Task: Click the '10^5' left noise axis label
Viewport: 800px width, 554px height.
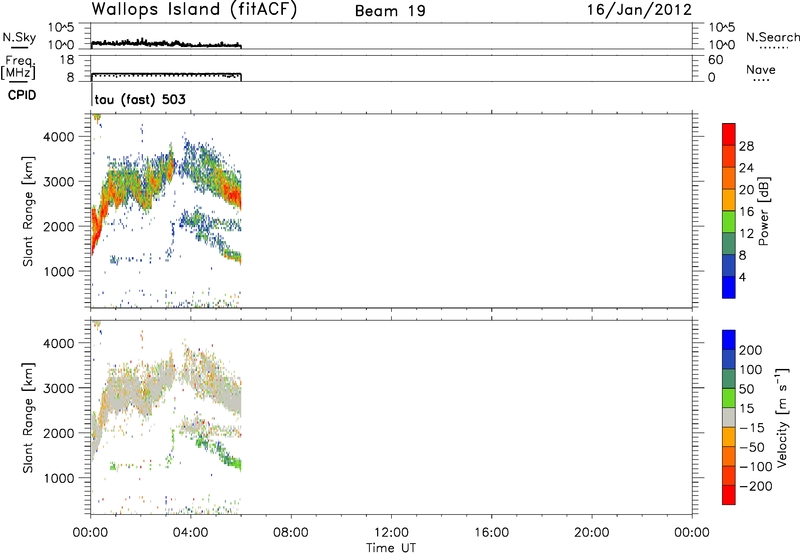Action: 61,27
